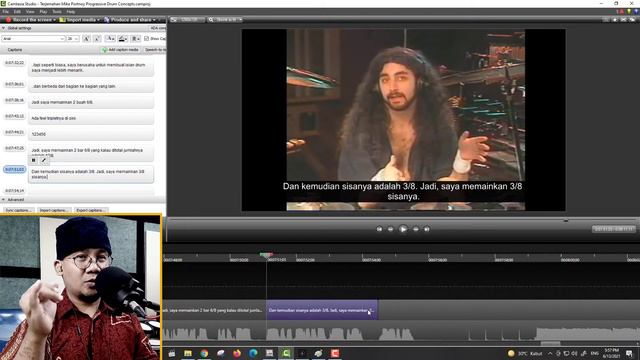Image resolution: width=640 pixels, height=360 pixels.
Task: Expand Import media dropdown arrow
Action: [98, 20]
